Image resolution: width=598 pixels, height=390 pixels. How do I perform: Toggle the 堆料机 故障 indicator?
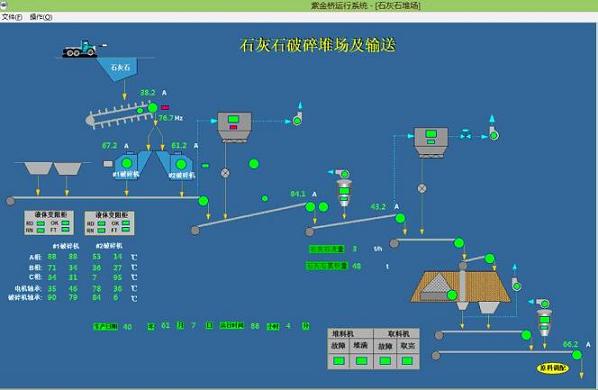pos(339,361)
